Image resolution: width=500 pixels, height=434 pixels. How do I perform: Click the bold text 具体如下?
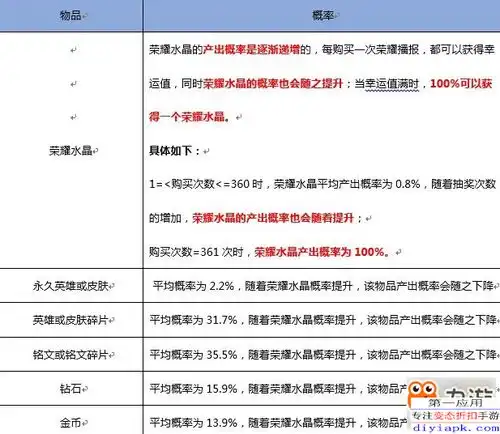click(x=174, y=151)
